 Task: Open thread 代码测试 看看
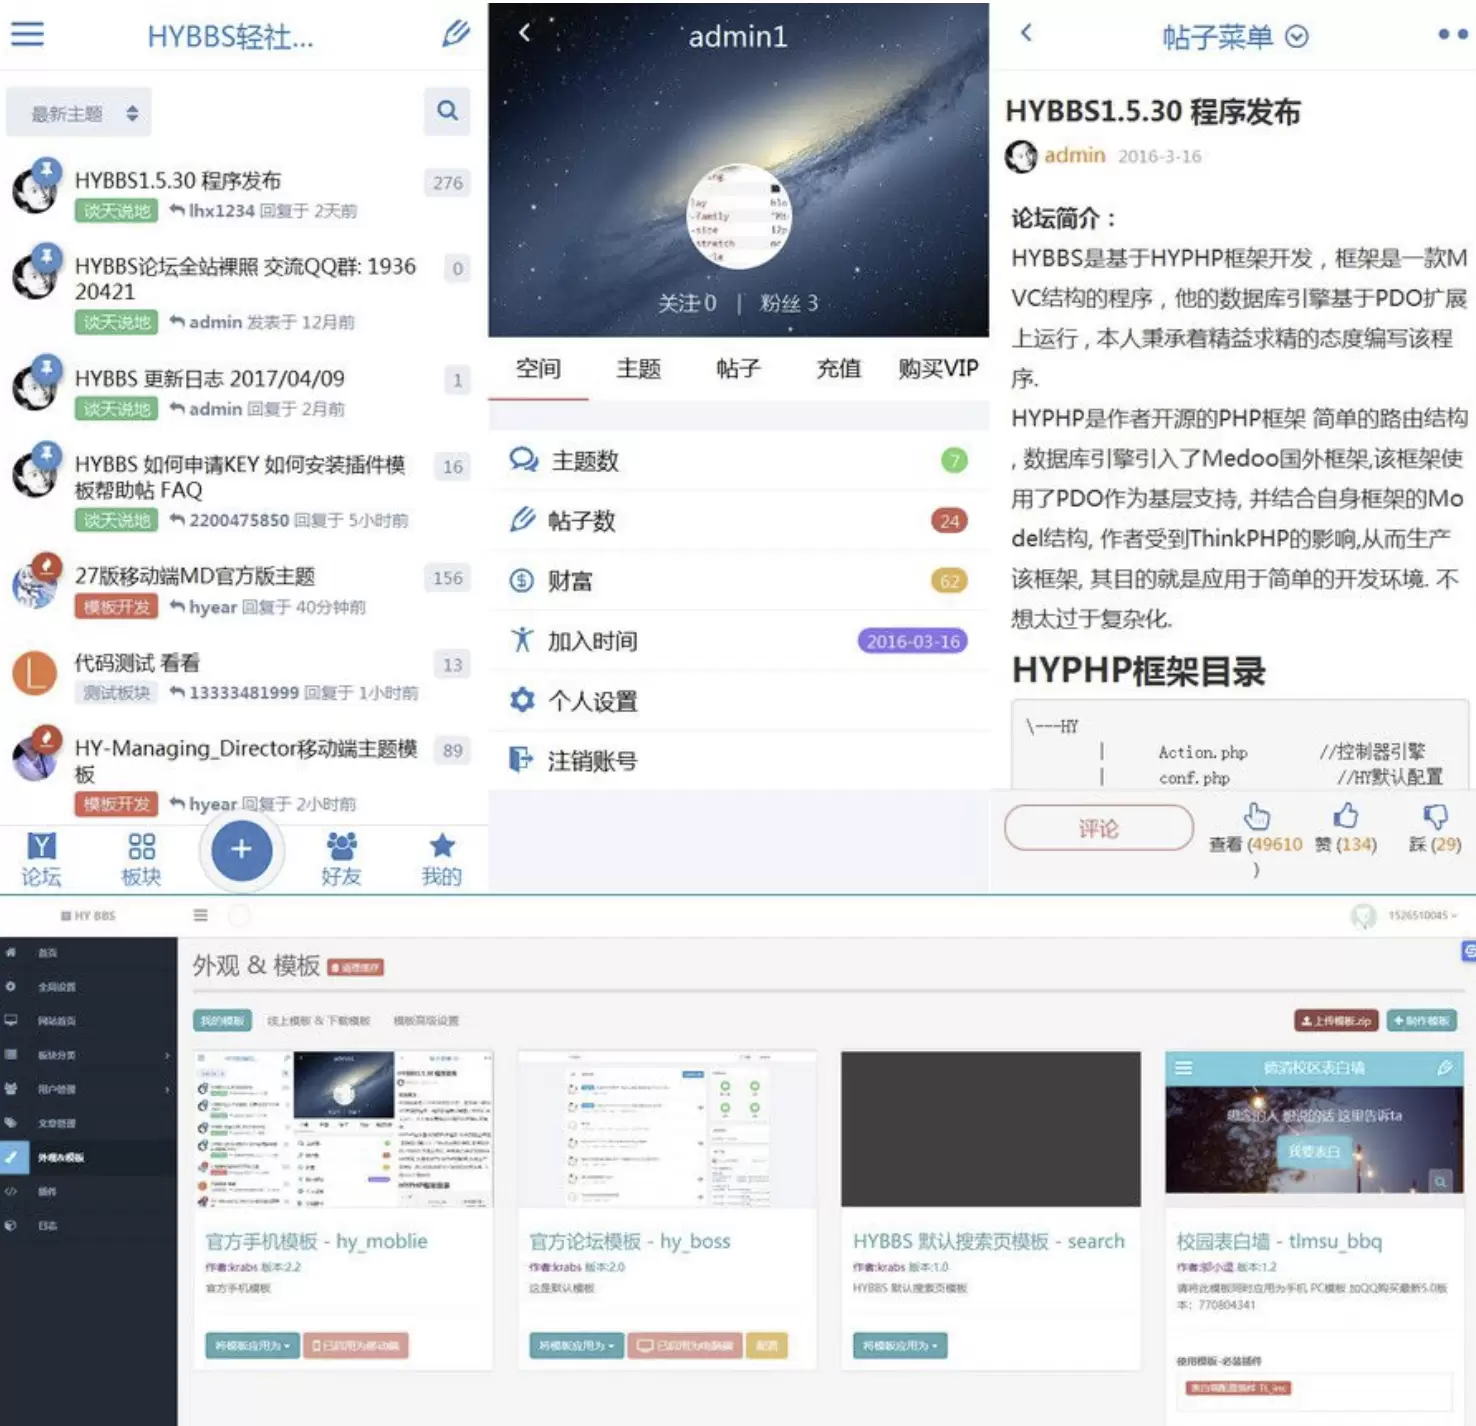click(137, 663)
